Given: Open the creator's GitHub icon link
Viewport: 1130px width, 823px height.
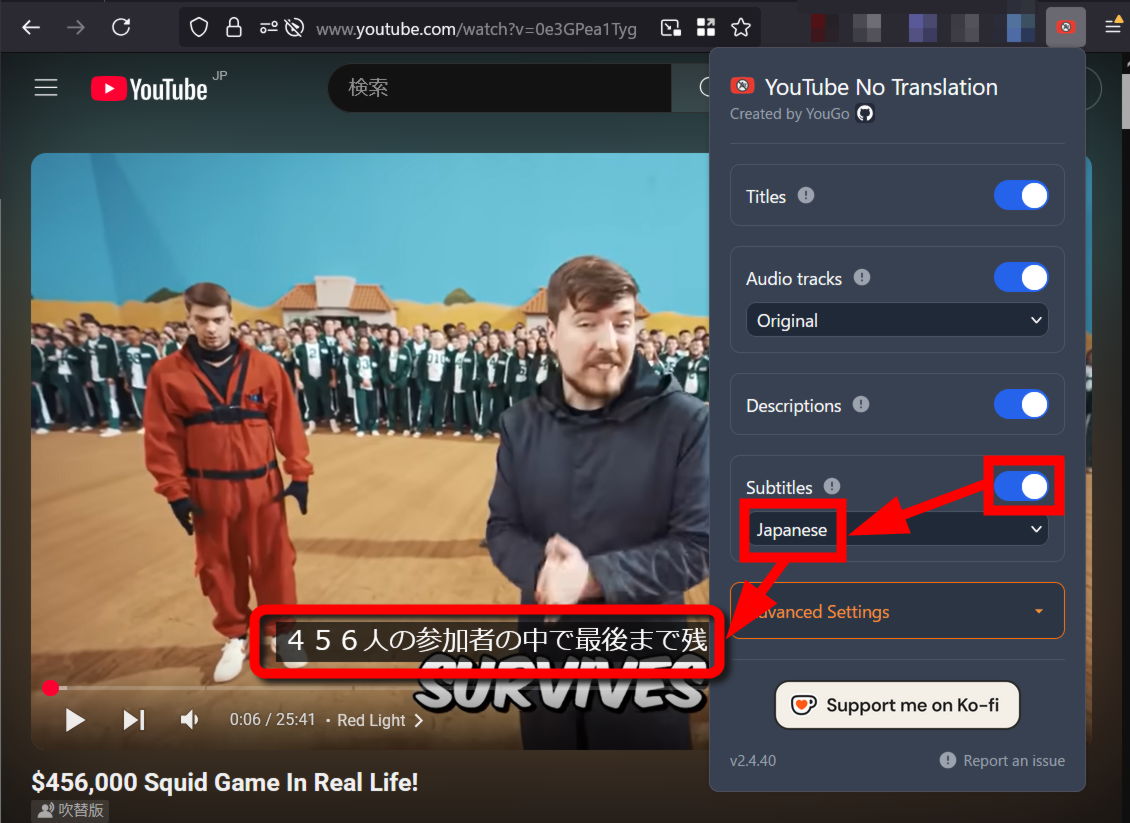Looking at the screenshot, I should [865, 113].
